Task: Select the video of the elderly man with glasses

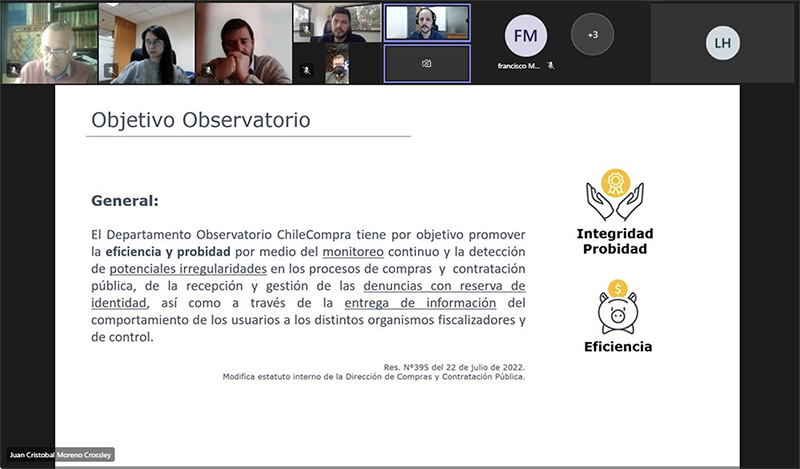Action: pos(49,43)
